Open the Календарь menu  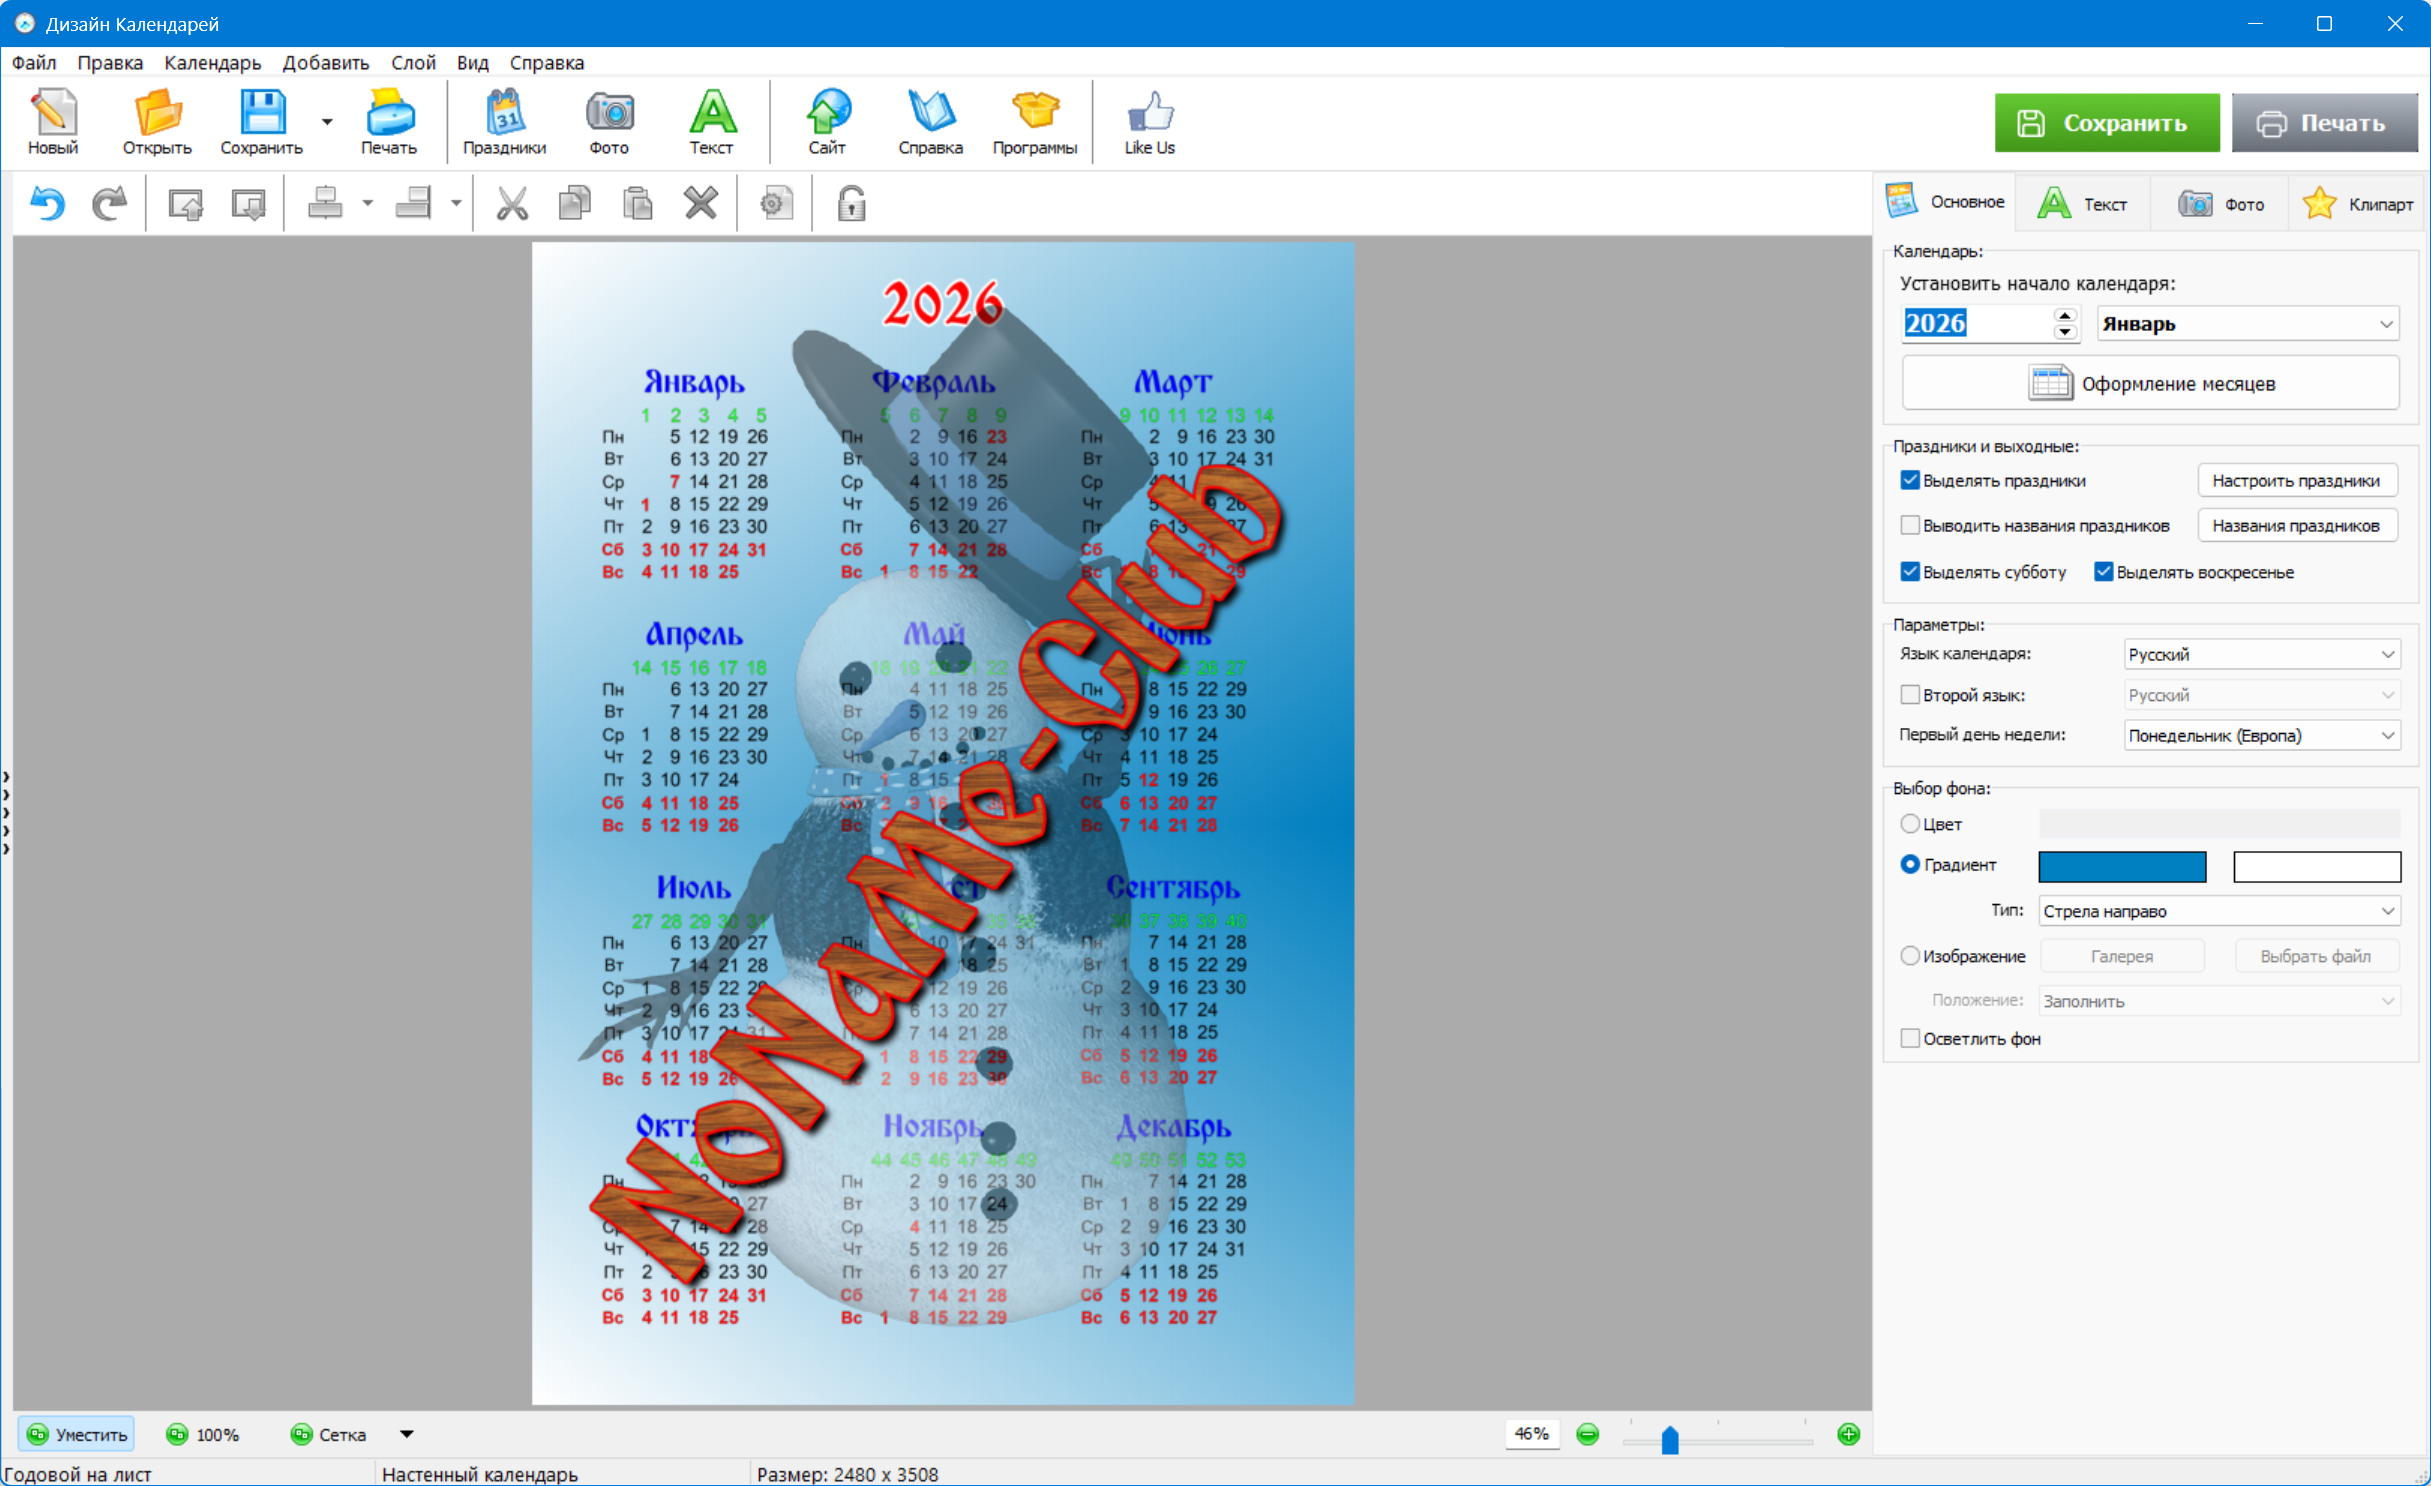(x=212, y=63)
